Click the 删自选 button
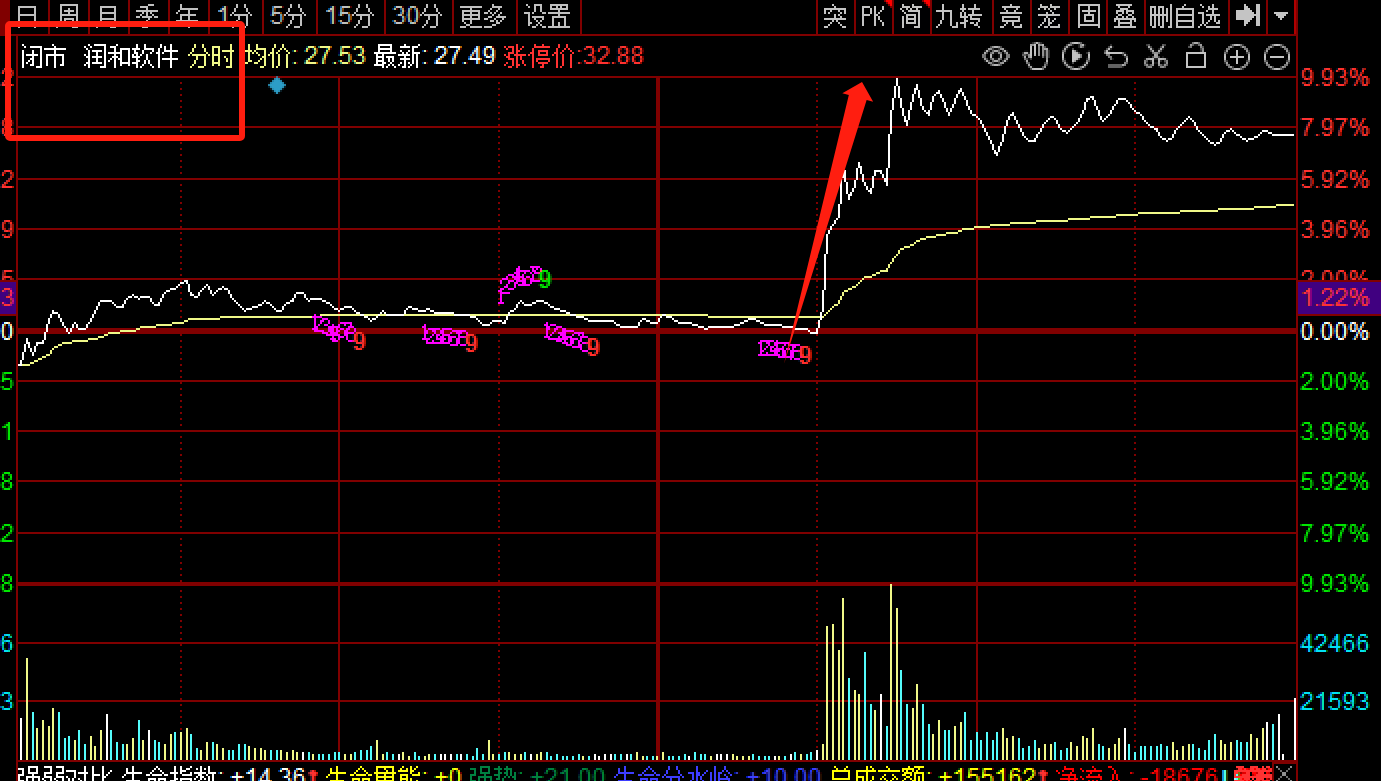This screenshot has width=1381, height=781. [x=1186, y=16]
